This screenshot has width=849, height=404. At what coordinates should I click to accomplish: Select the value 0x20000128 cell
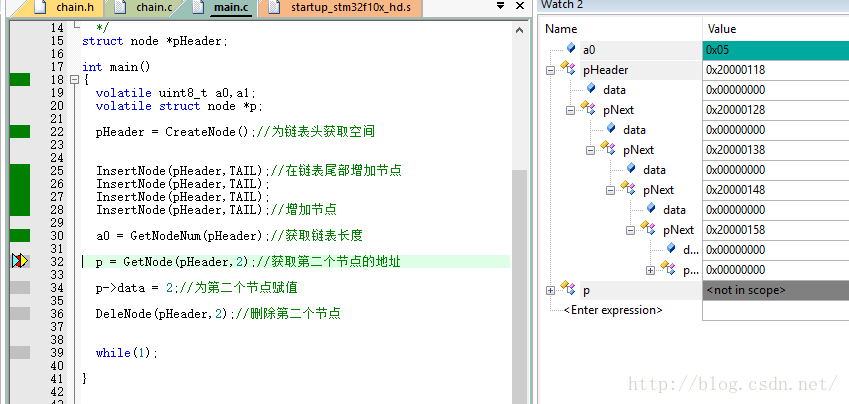775,110
